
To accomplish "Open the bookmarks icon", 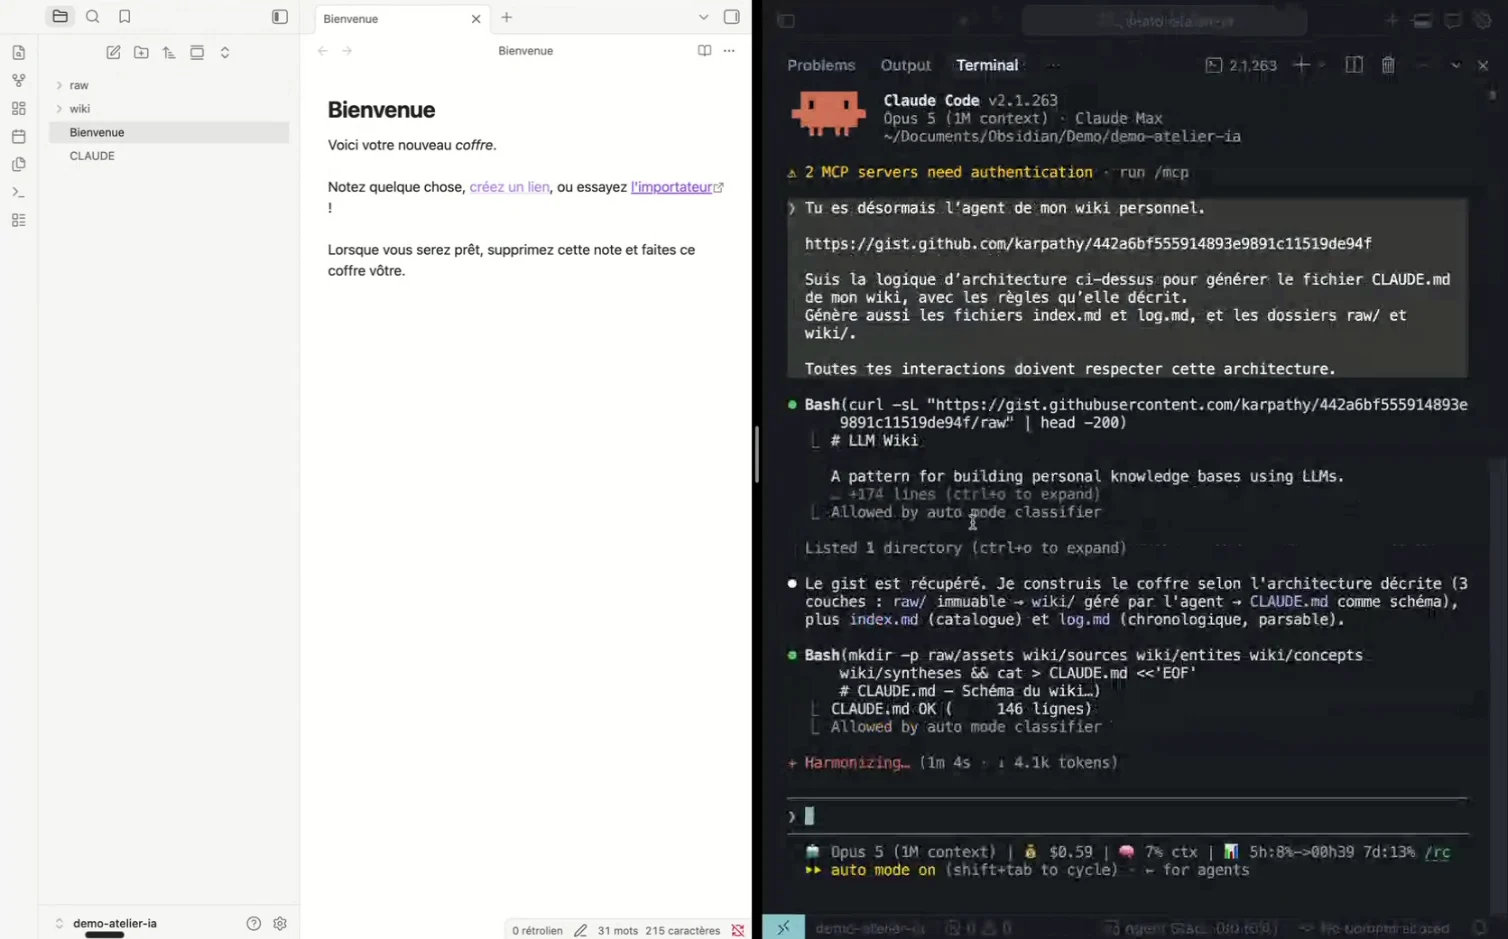I will coord(125,17).
